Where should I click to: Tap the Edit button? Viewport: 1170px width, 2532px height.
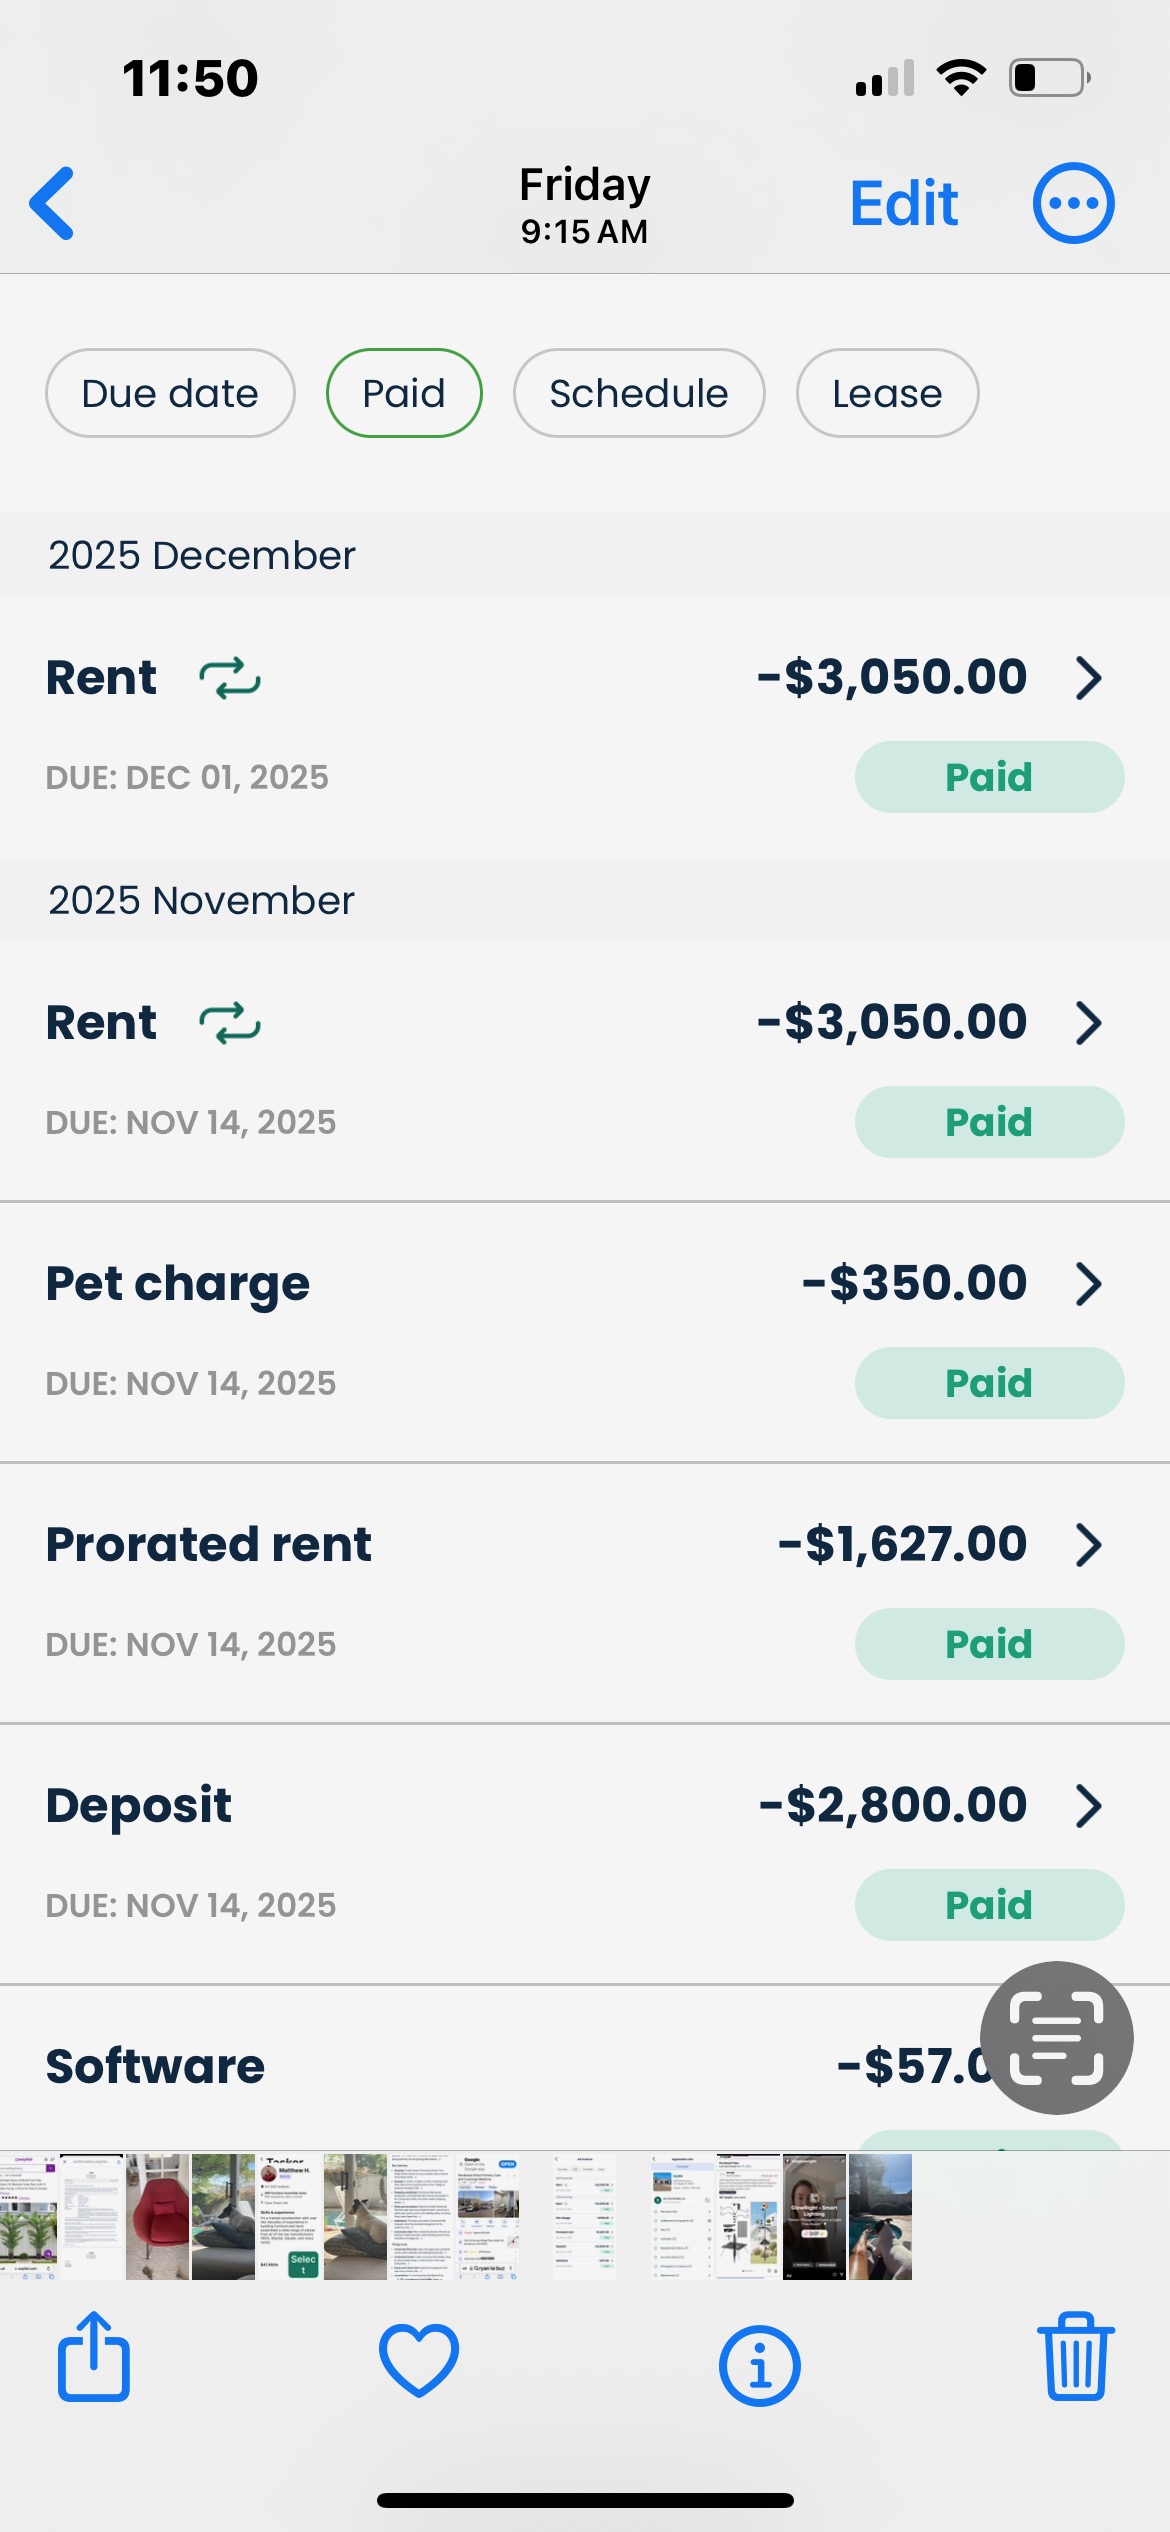(x=904, y=204)
